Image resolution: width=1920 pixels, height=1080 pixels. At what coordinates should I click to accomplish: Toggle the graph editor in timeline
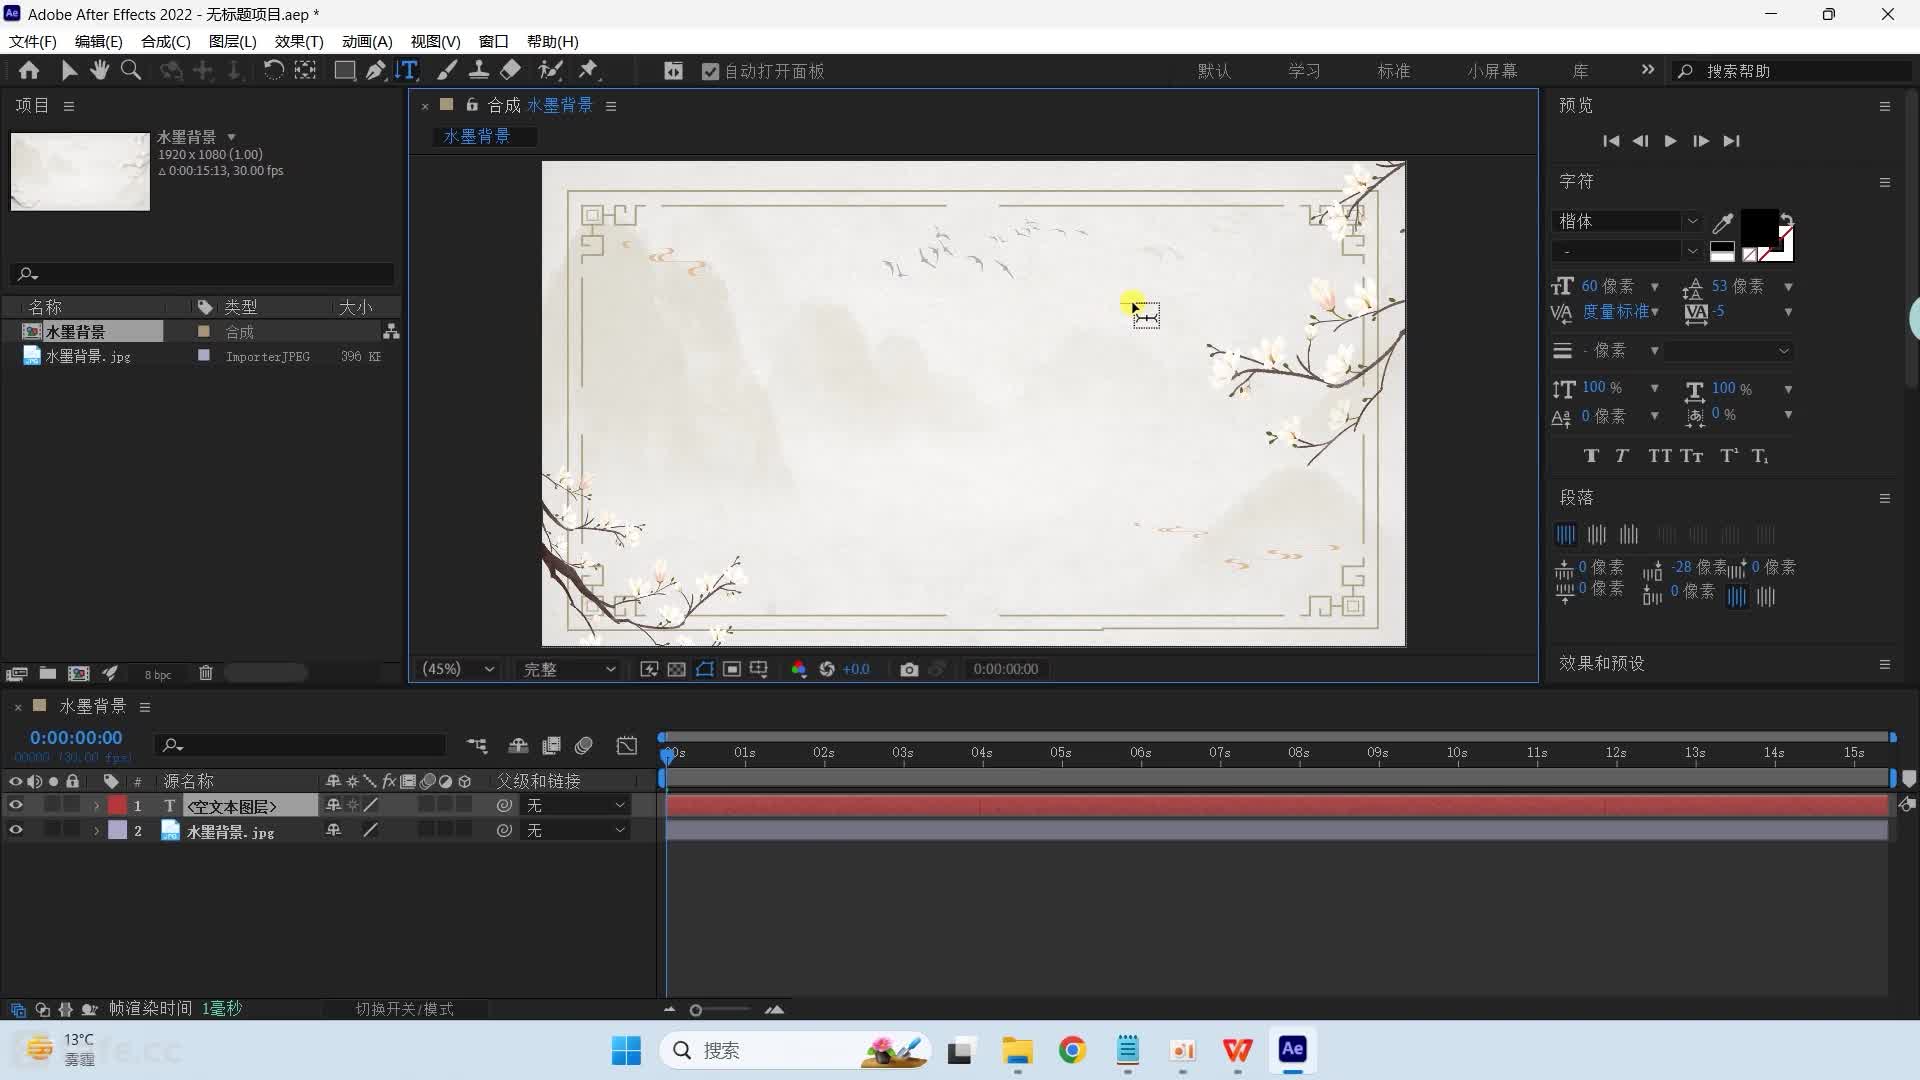[x=627, y=745]
